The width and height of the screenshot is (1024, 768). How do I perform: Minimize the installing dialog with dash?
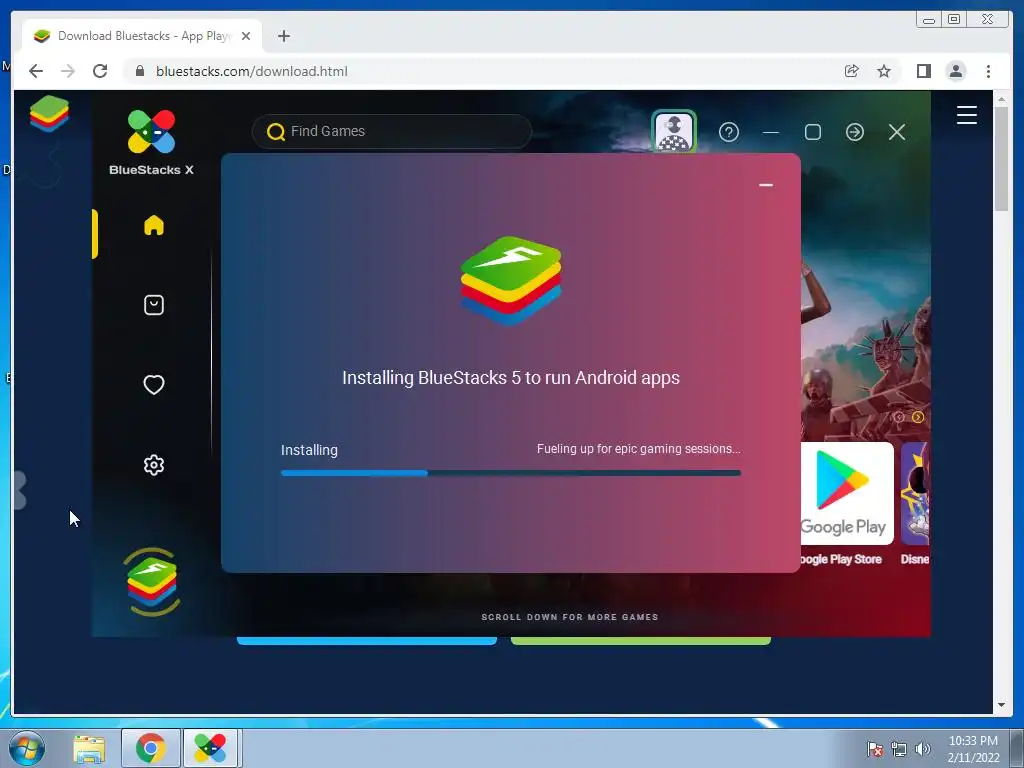click(x=766, y=185)
